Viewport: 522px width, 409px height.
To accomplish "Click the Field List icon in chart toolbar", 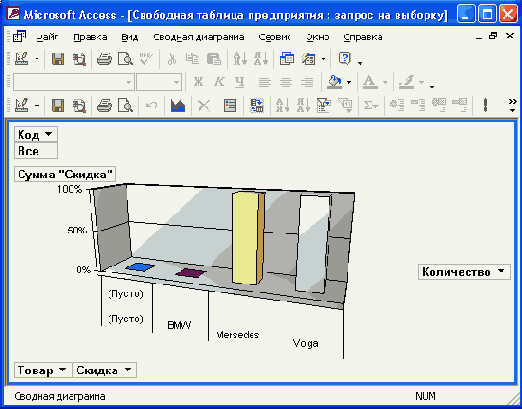I will click(x=230, y=106).
